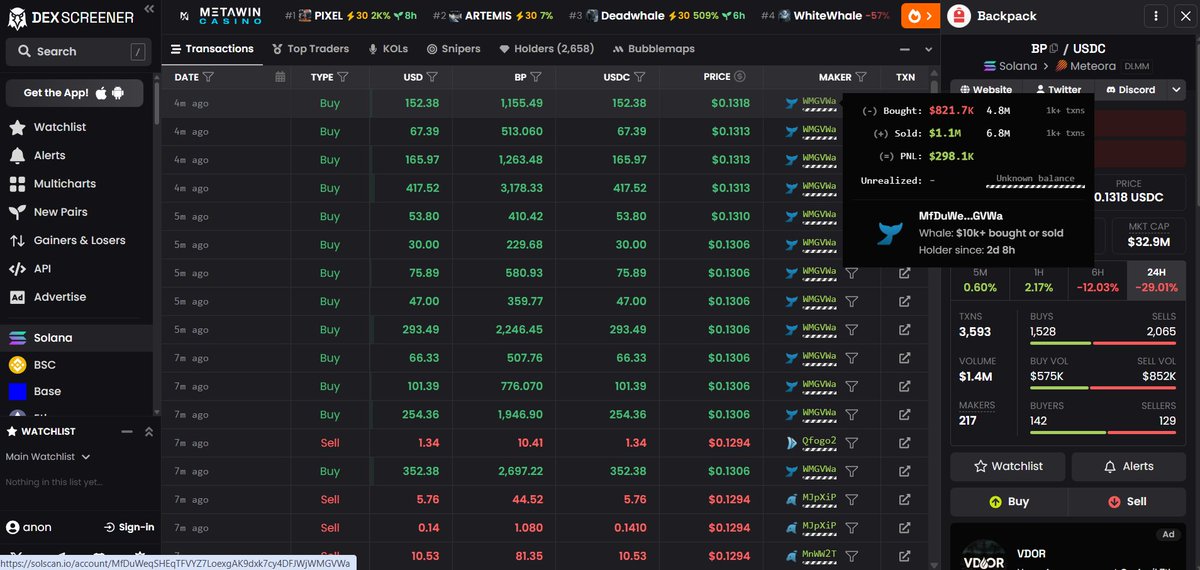The width and height of the screenshot is (1200, 570).
Task: Click the green Buy button
Action: coord(1008,502)
